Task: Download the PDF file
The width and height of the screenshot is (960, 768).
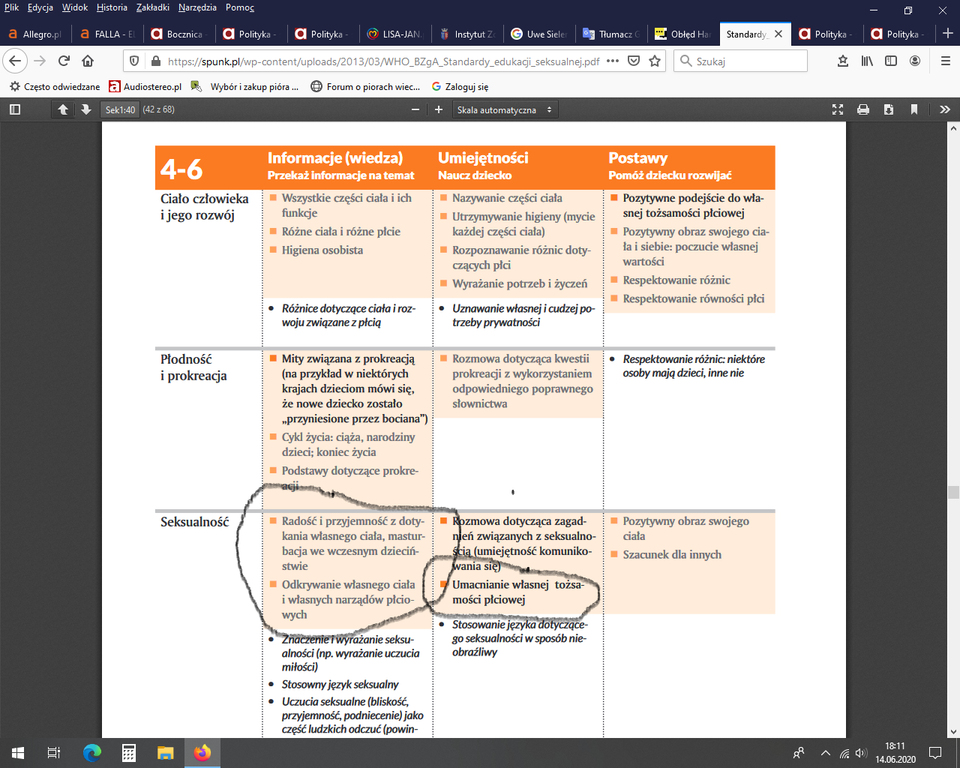Action: point(888,110)
